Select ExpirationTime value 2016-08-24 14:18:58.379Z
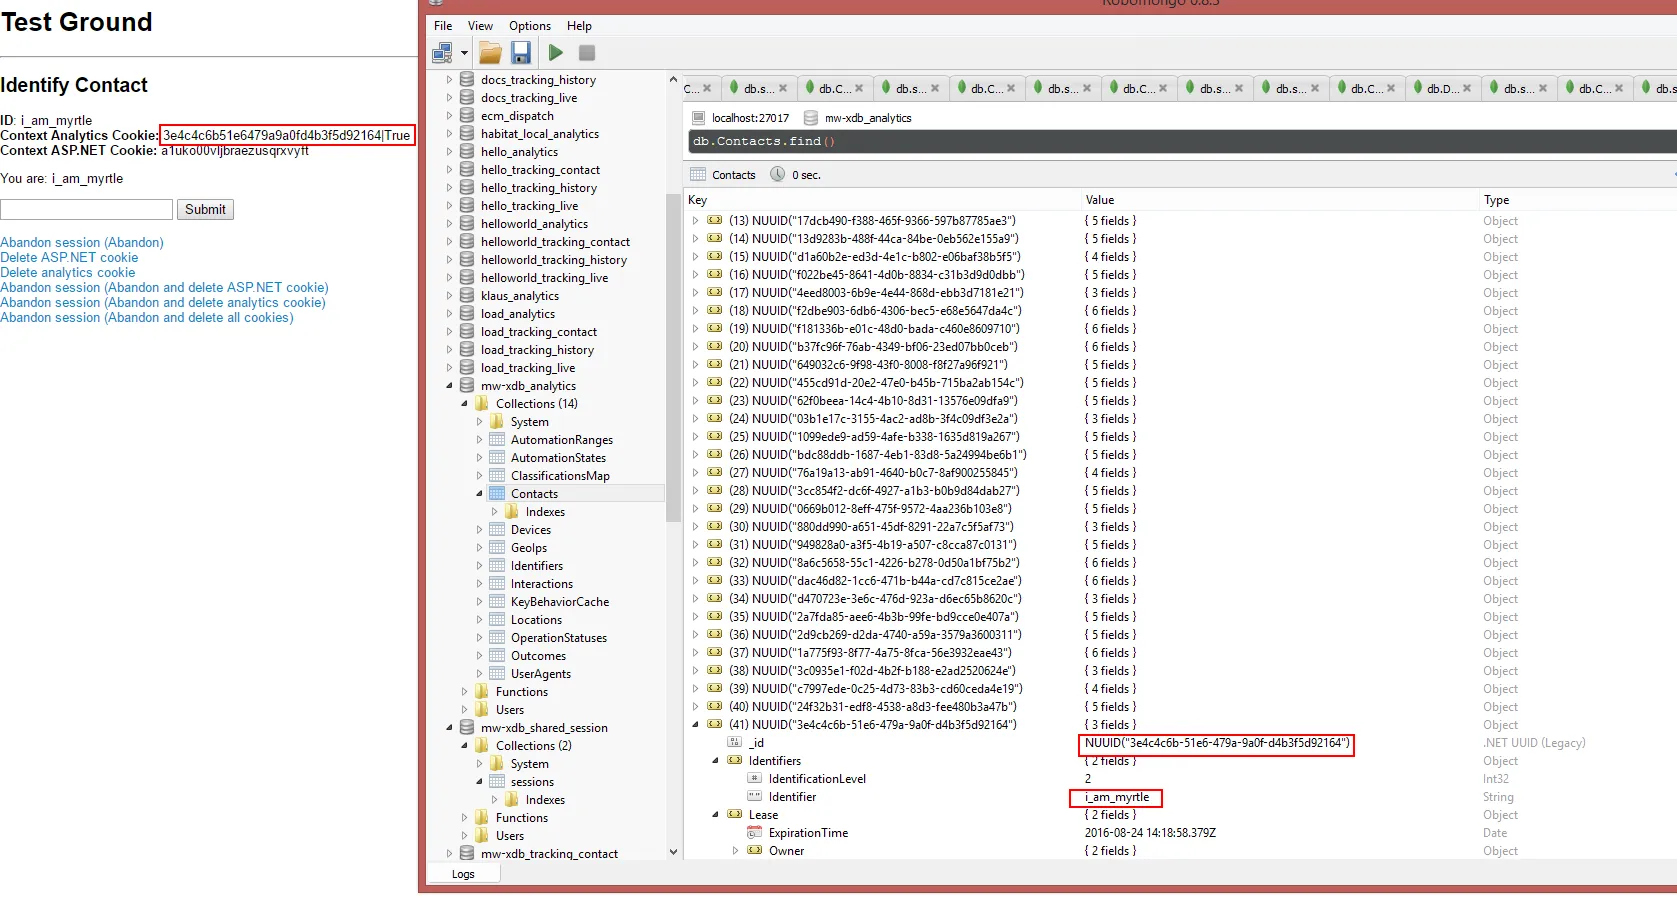Screen dimensions: 1677x900 (x=1150, y=833)
